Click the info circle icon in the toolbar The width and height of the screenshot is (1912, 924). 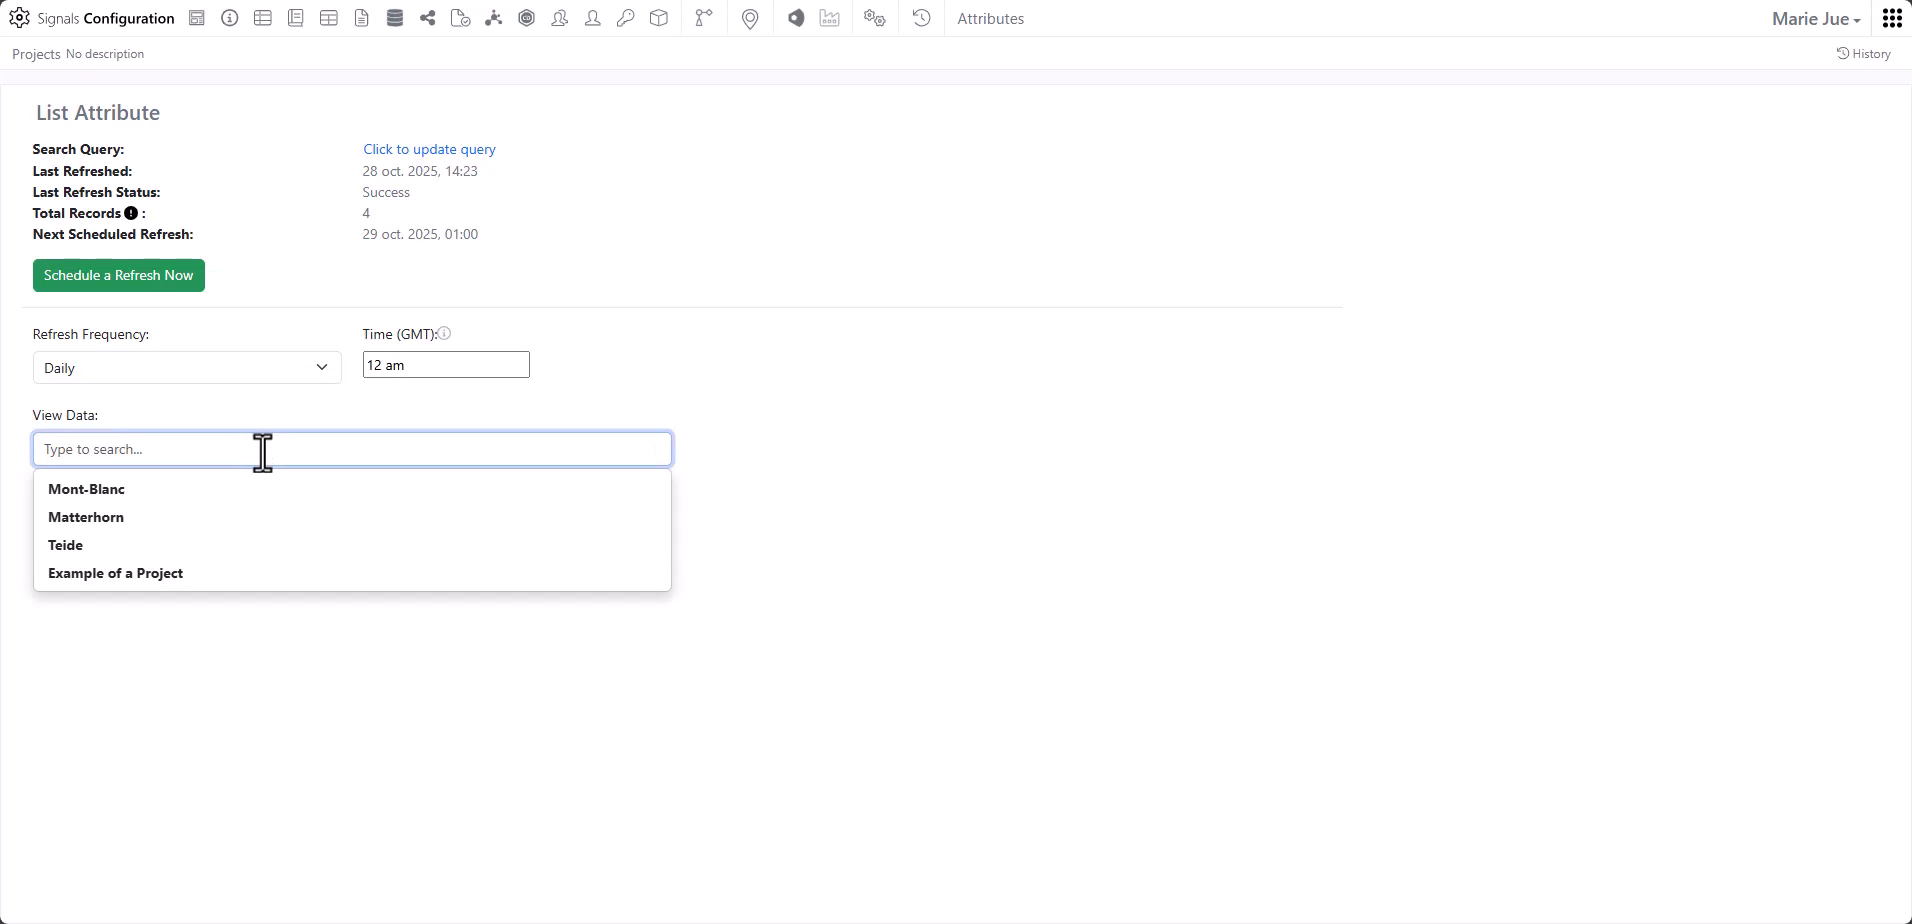coord(228,18)
